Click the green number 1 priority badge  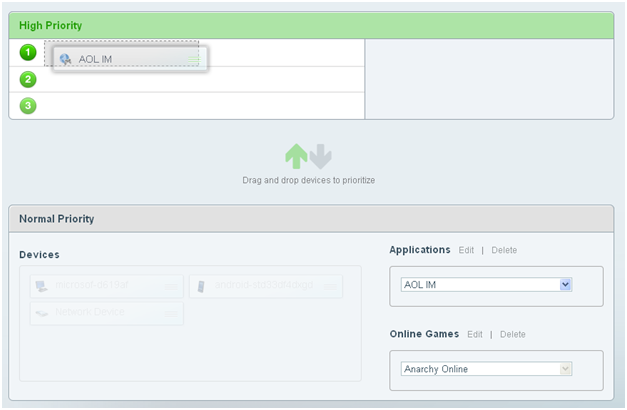[x=28, y=52]
